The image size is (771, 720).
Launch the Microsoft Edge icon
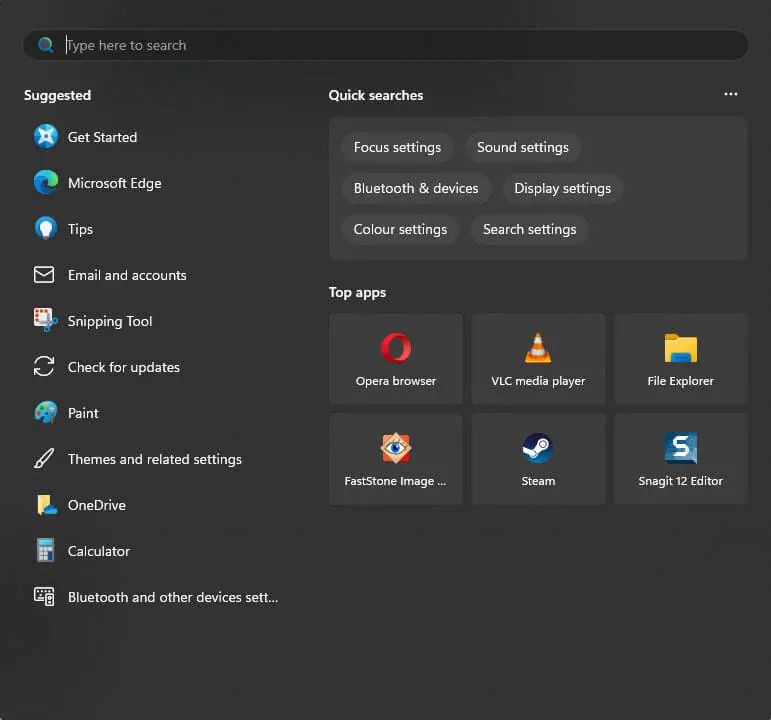click(x=46, y=182)
